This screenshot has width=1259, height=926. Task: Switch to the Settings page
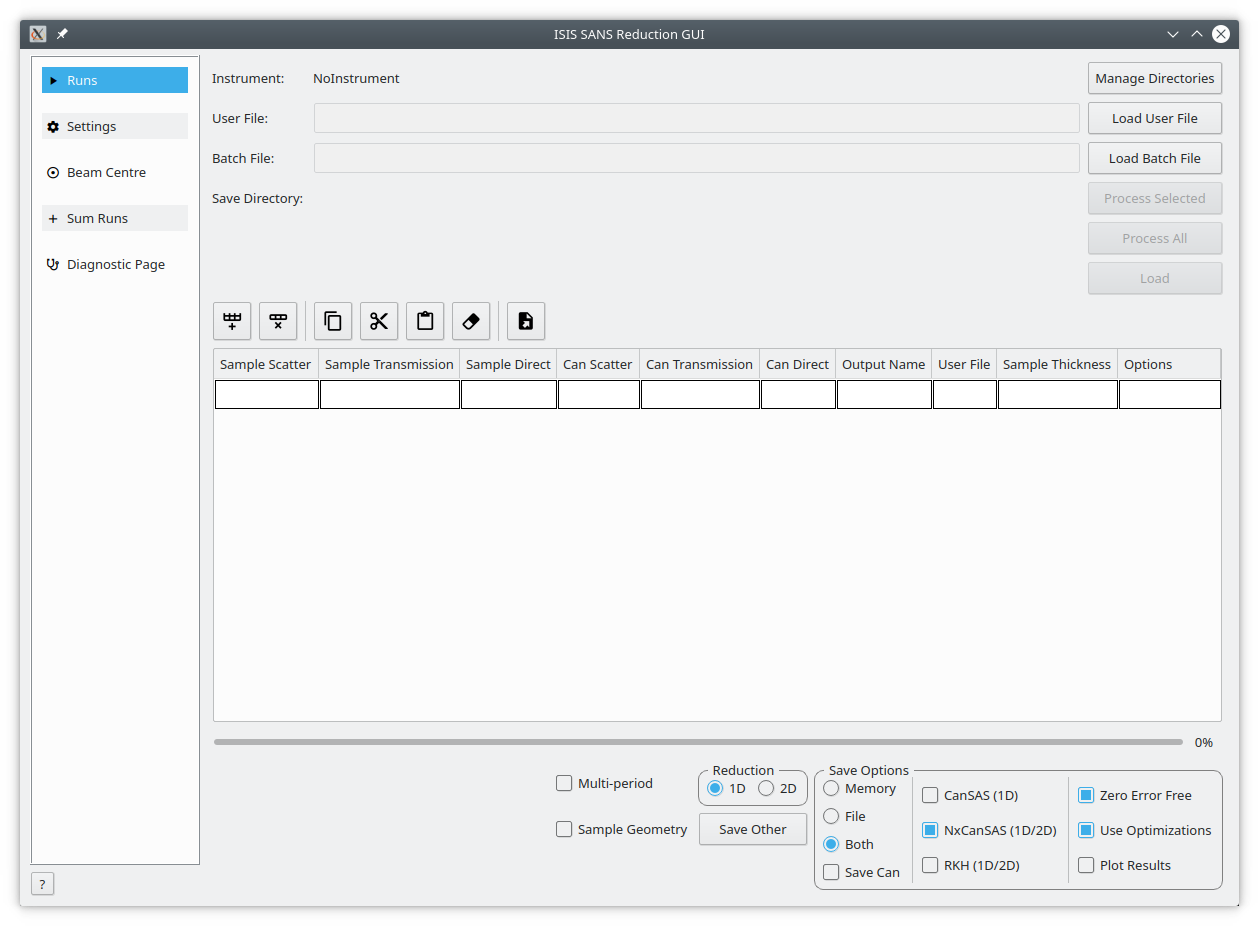(114, 126)
